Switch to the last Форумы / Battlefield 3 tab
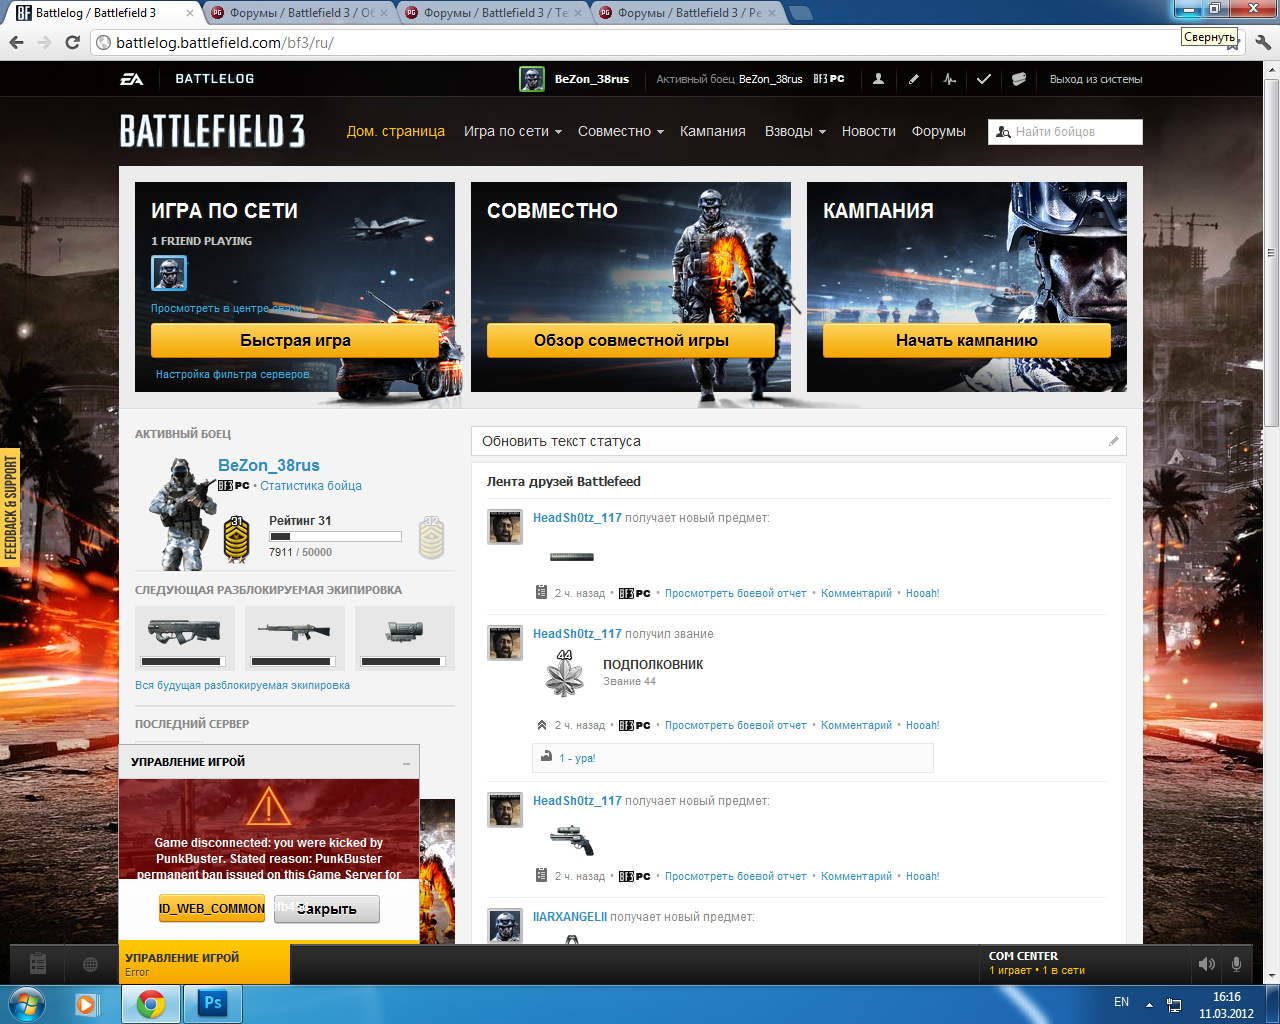1280x1024 pixels. tap(688, 13)
